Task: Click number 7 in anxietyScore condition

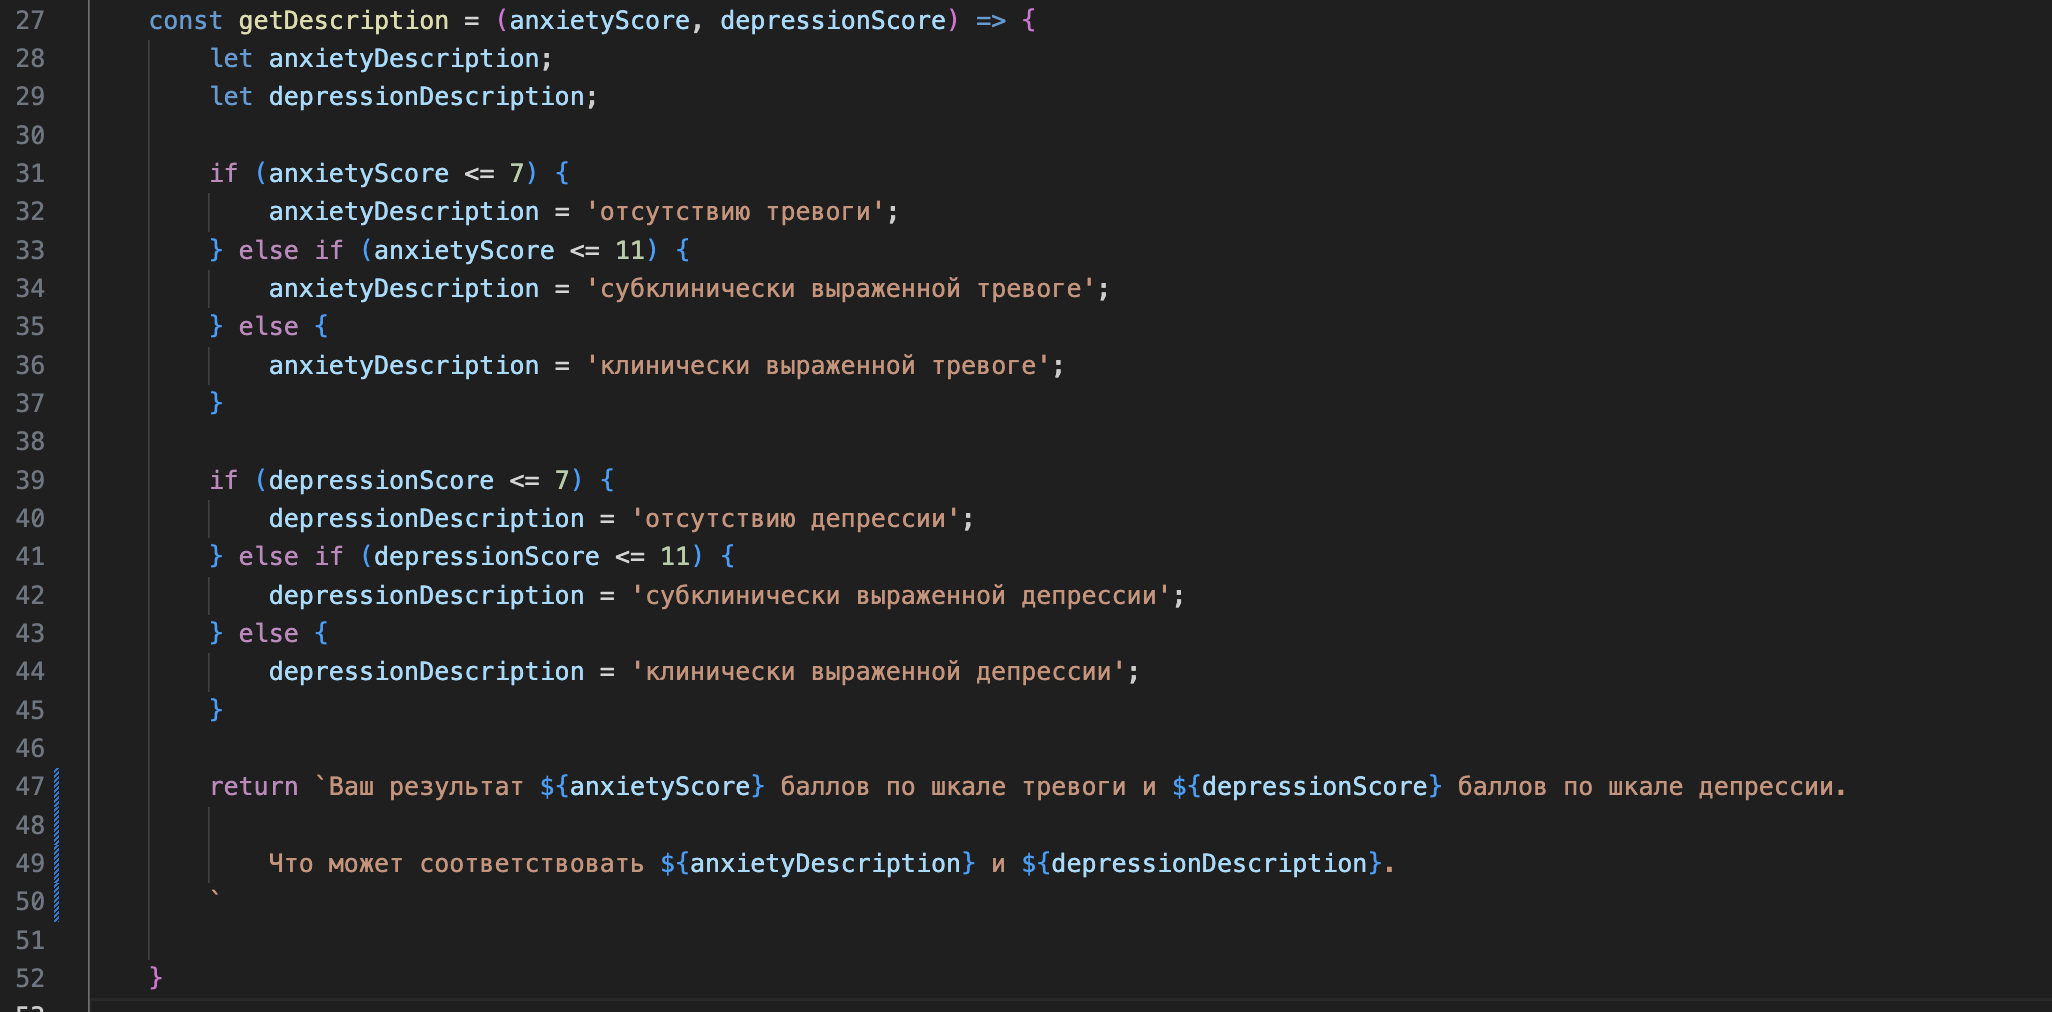Action: (516, 174)
